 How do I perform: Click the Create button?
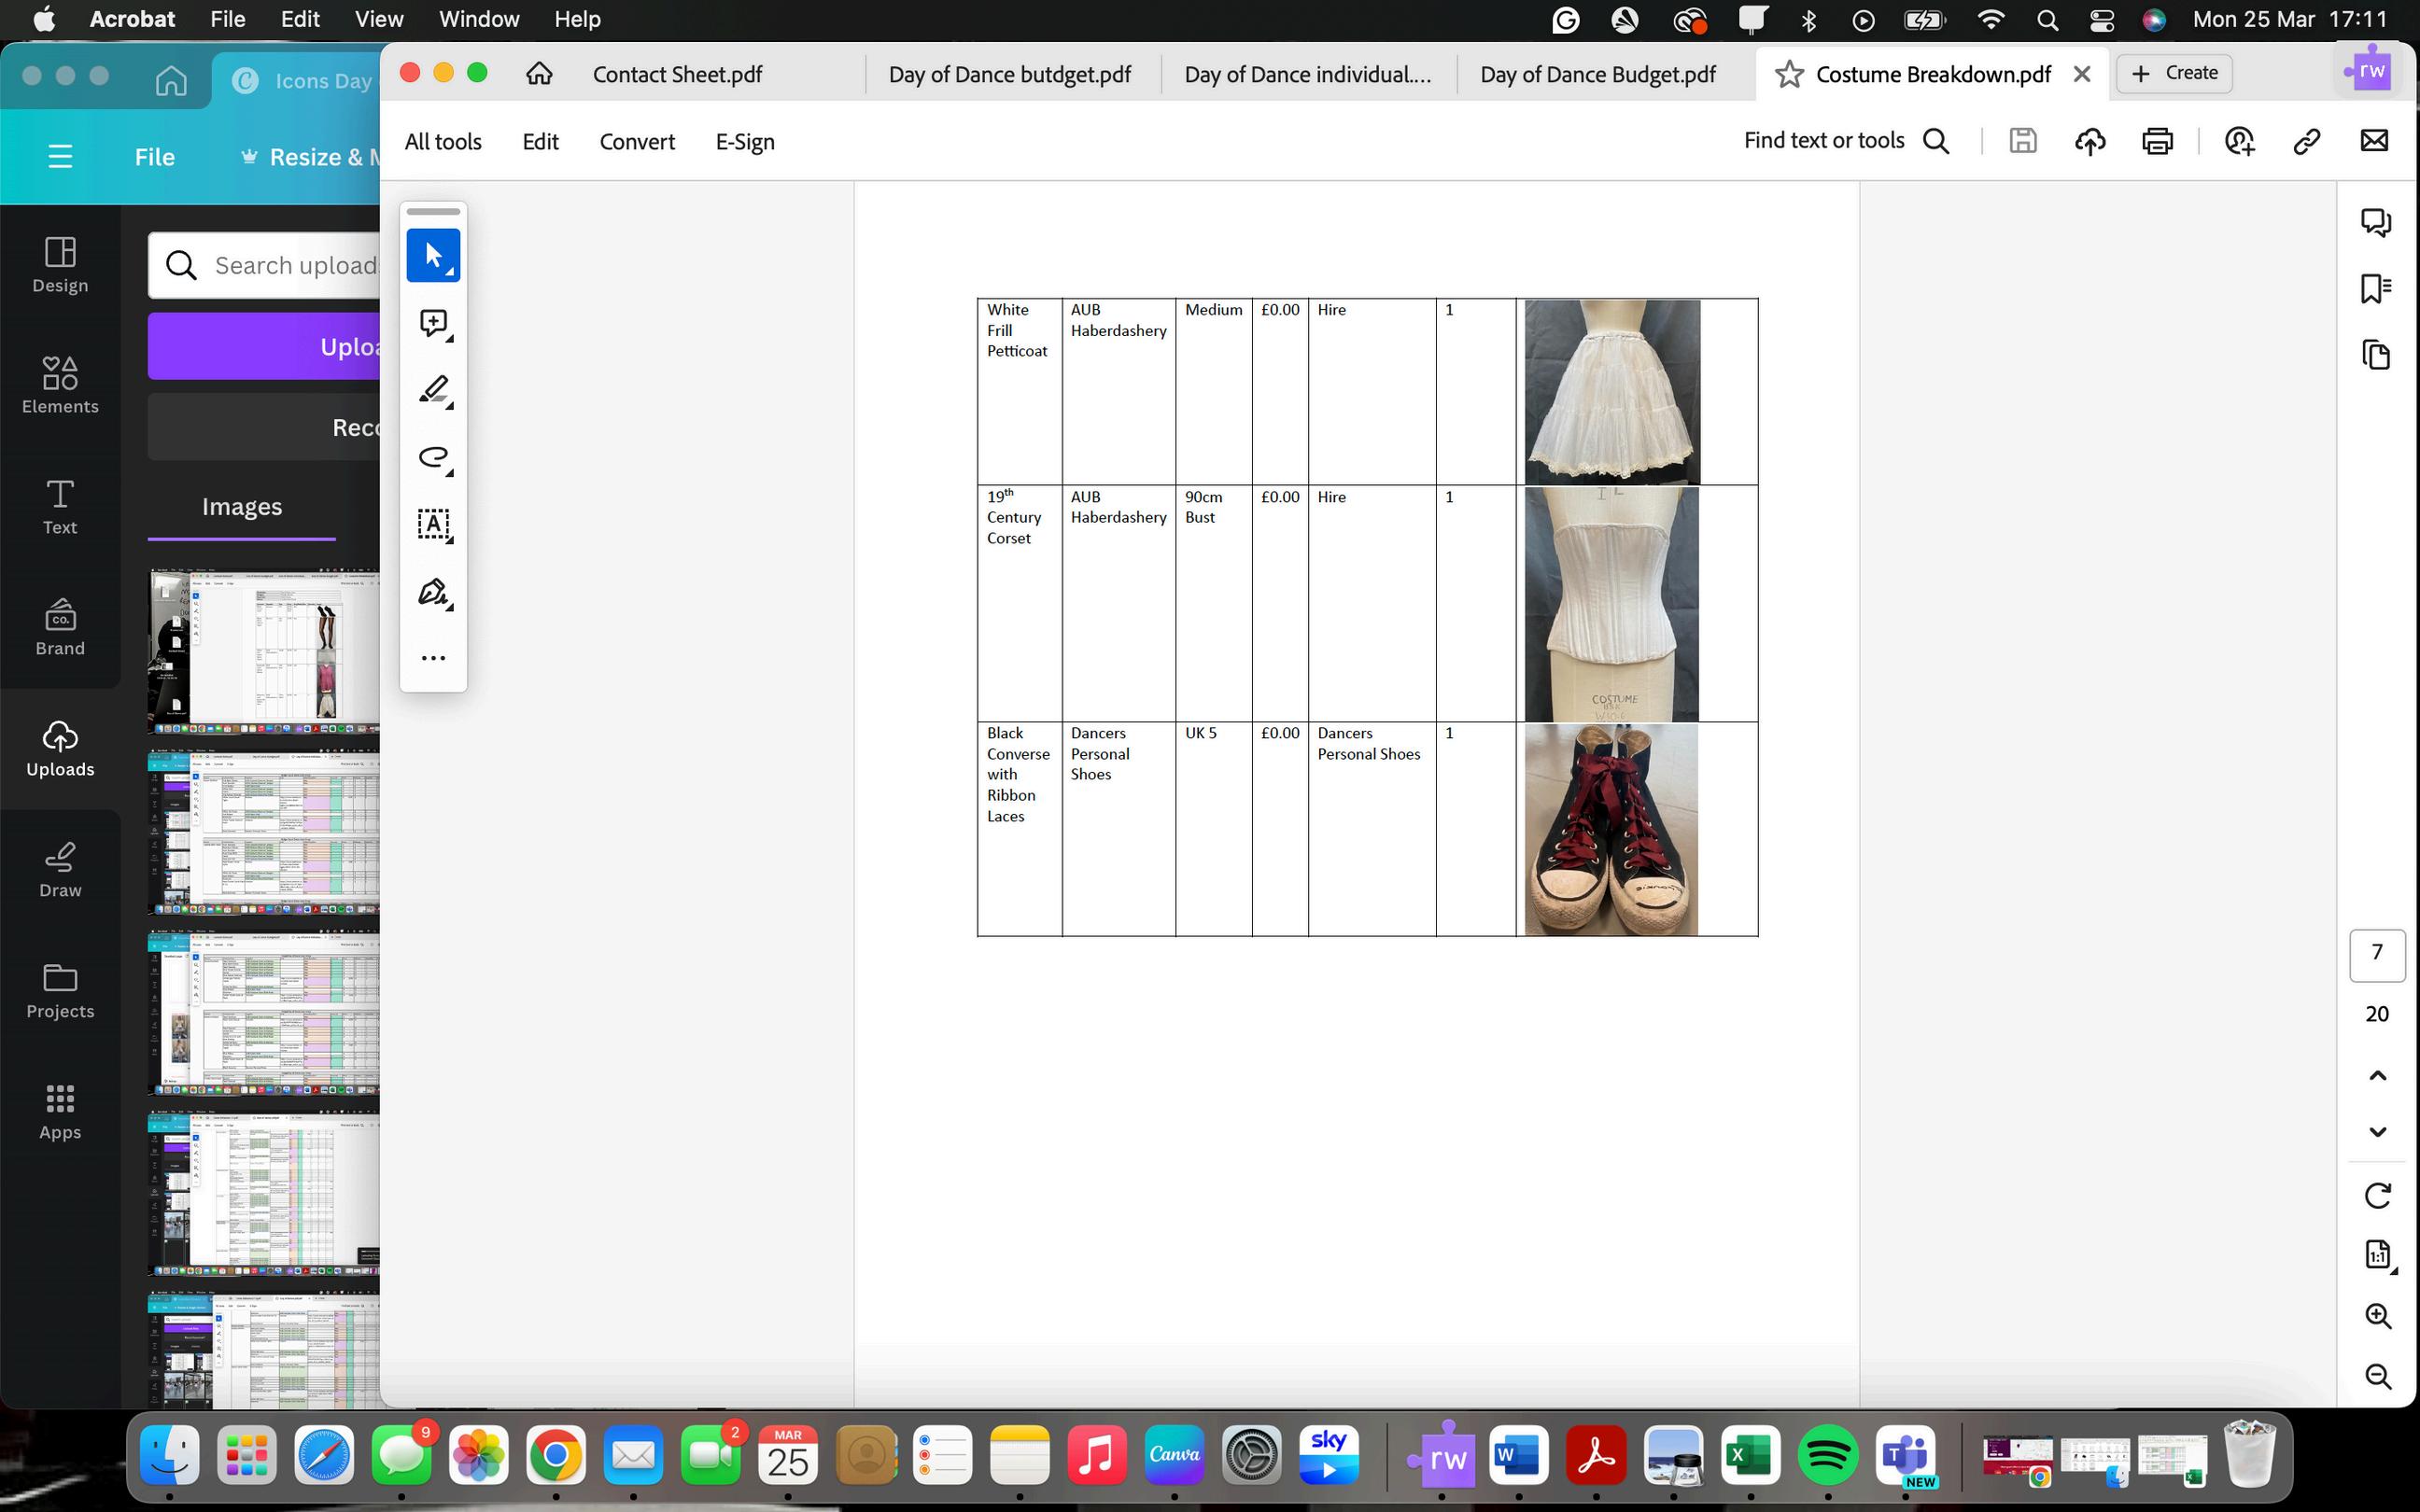click(x=2174, y=73)
